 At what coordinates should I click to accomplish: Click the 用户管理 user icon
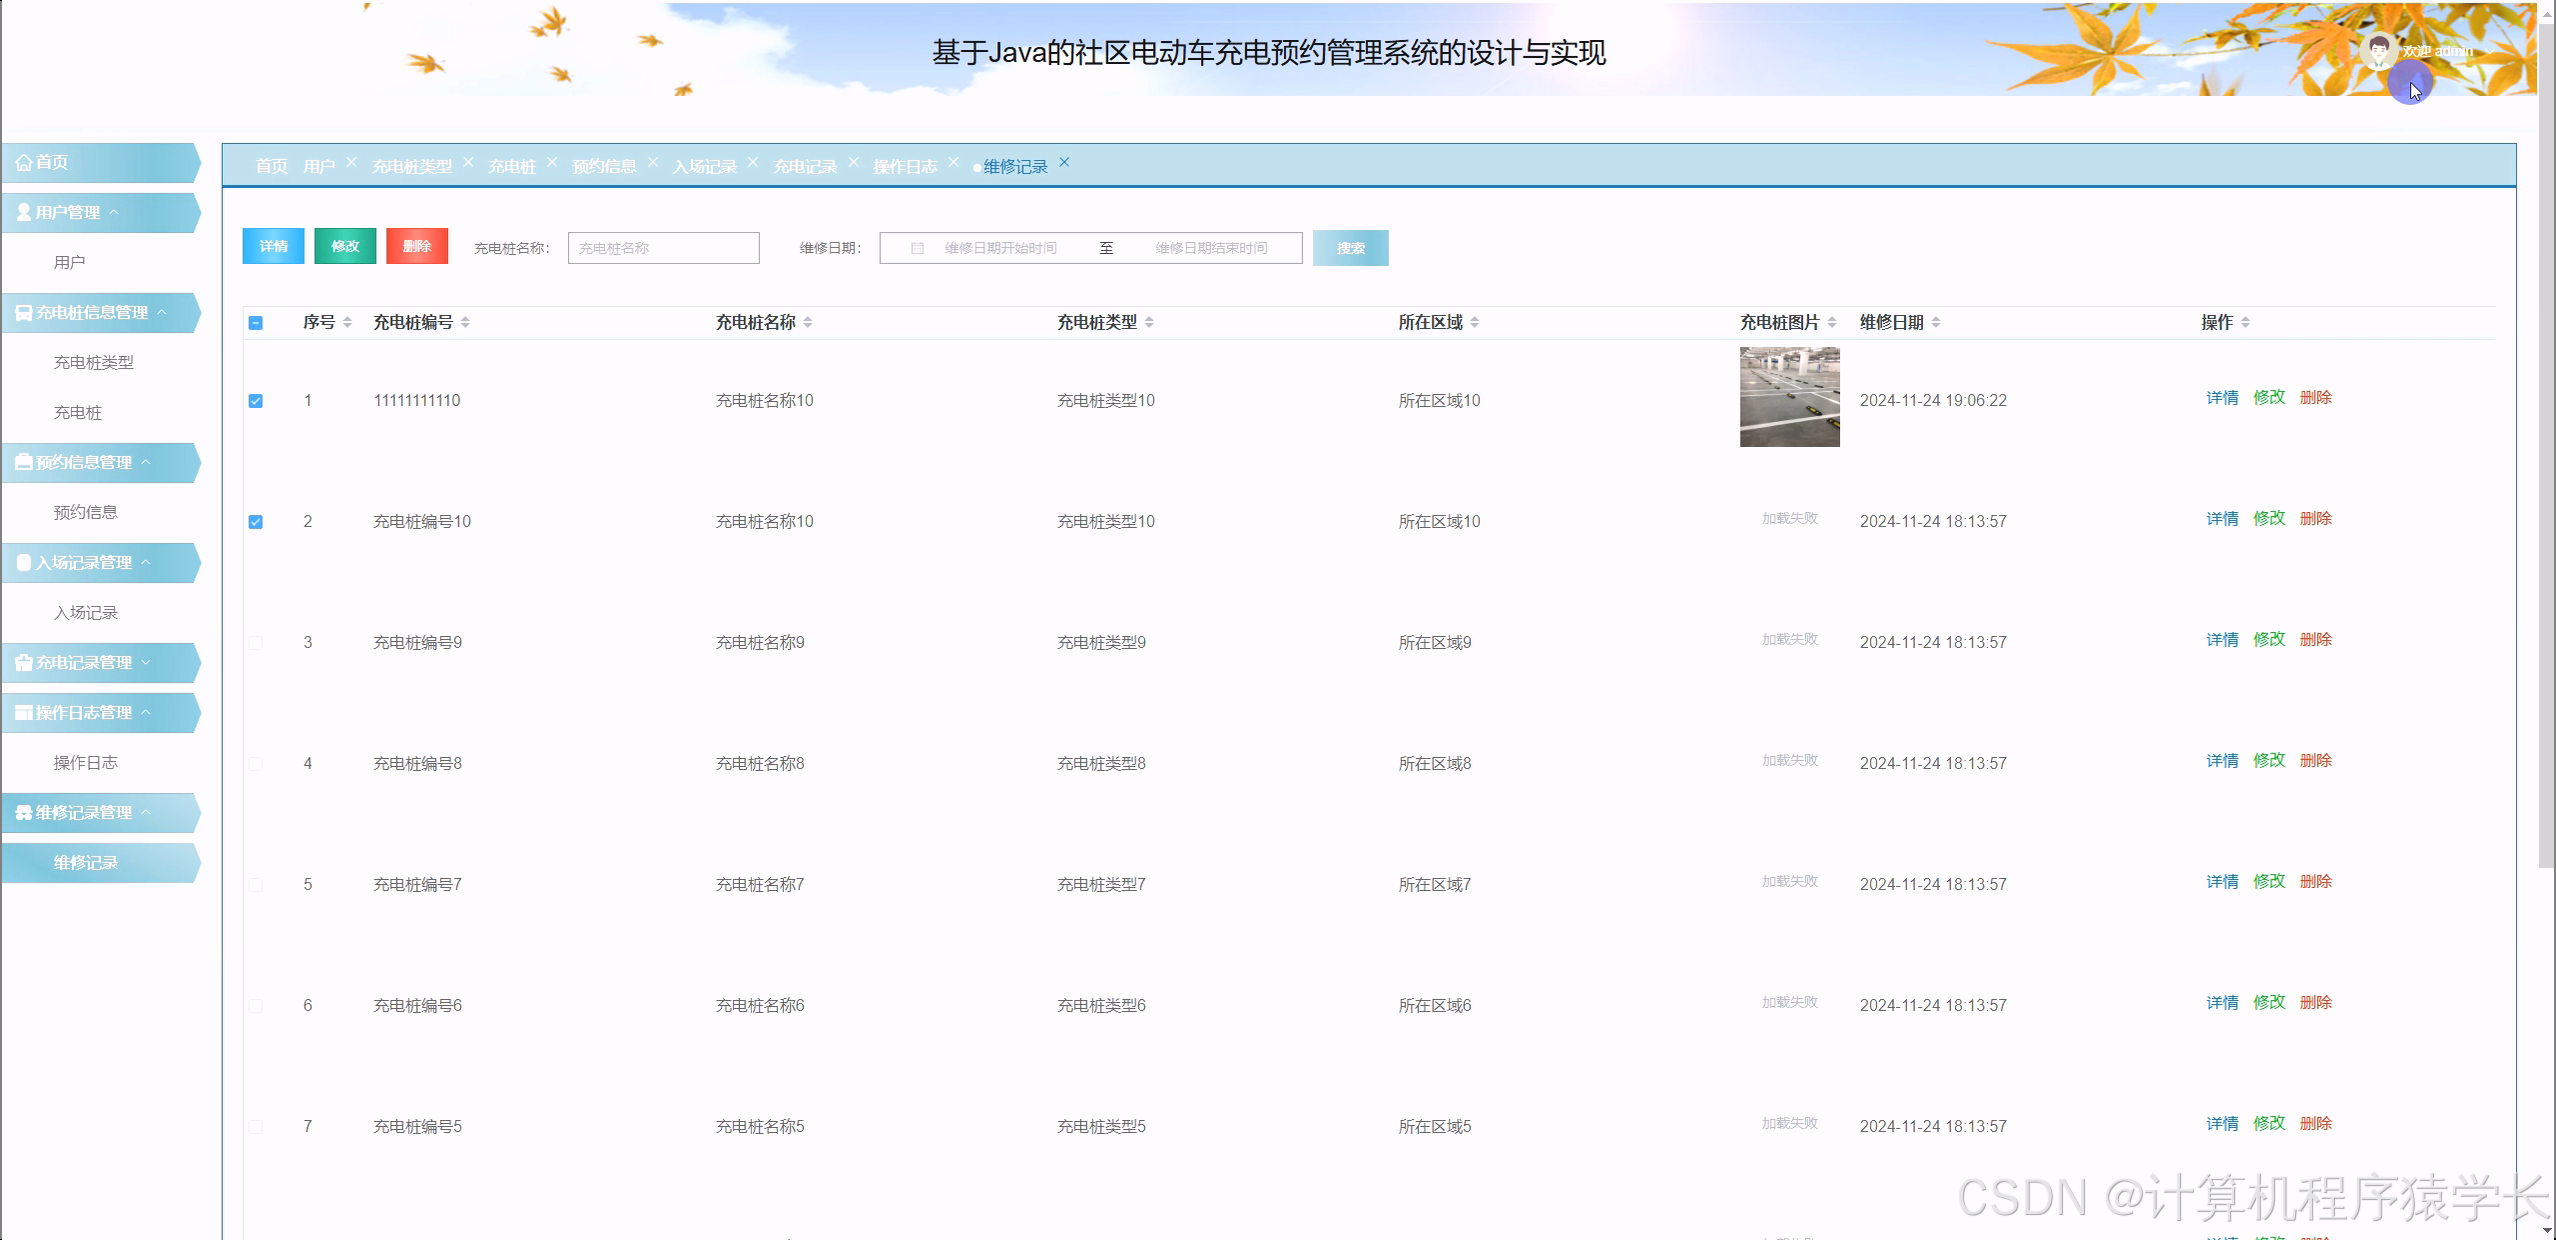(22, 212)
